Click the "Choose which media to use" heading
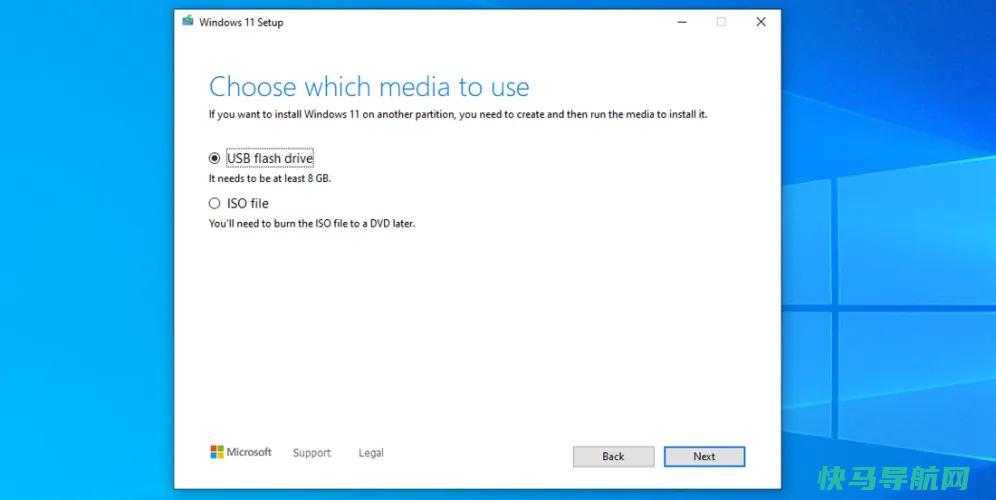The width and height of the screenshot is (996, 500). pyautogui.click(x=369, y=87)
